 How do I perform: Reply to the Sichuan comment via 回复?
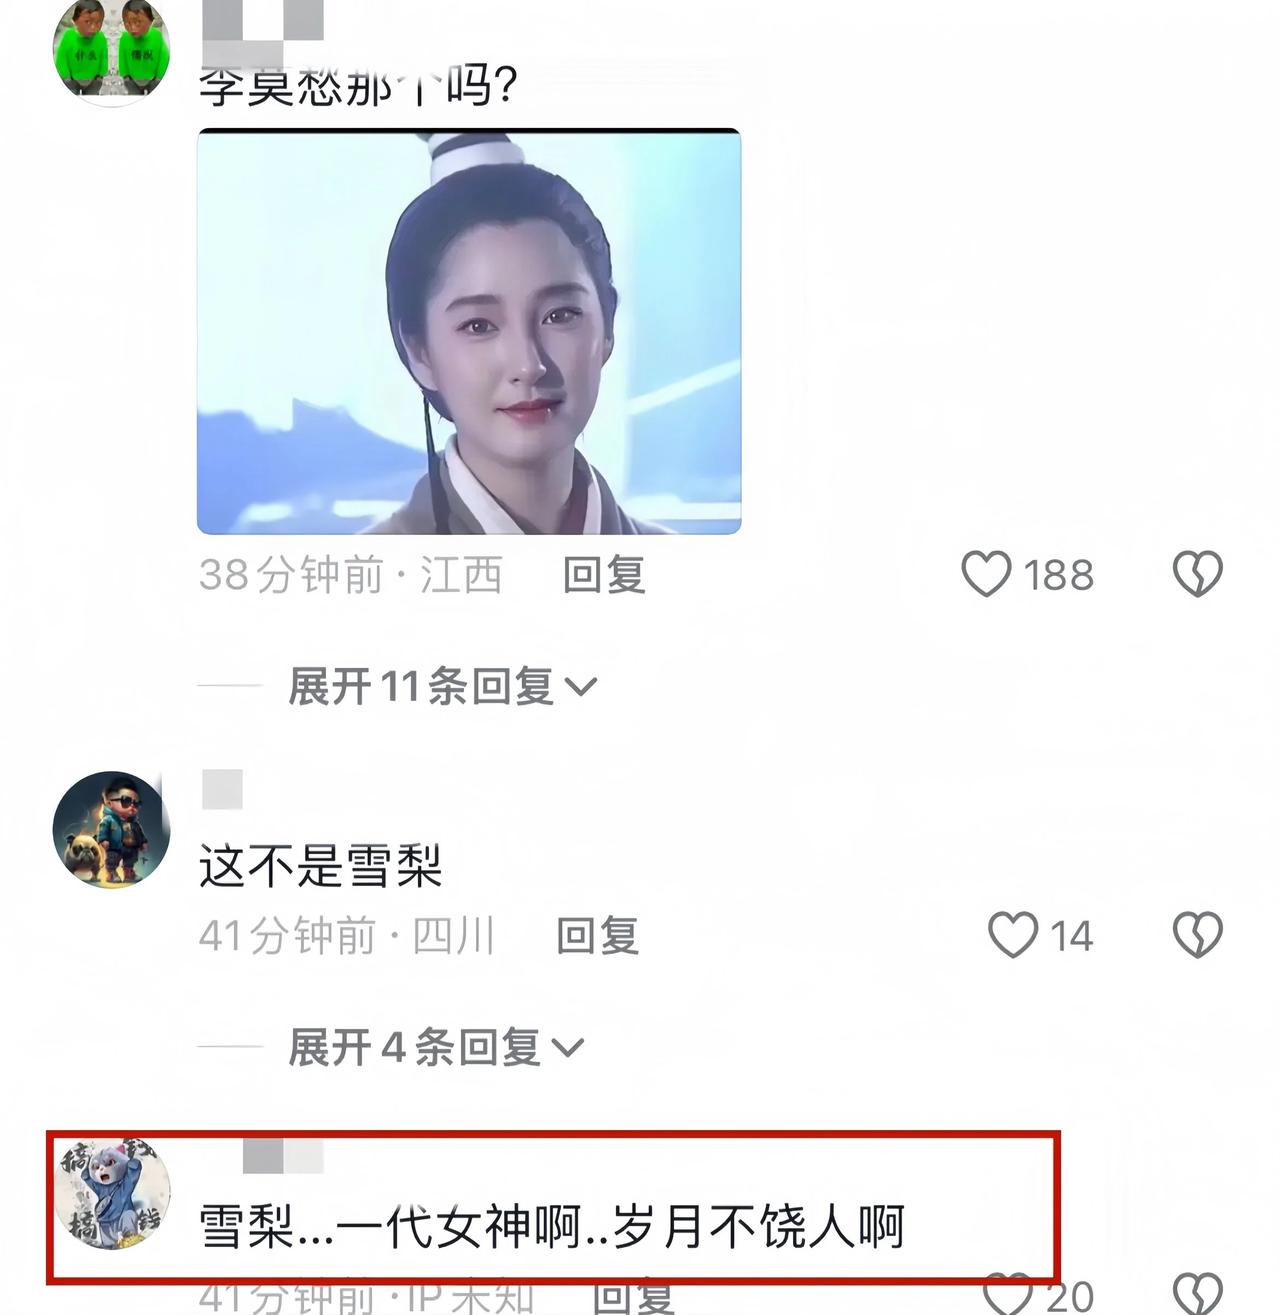pyautogui.click(x=597, y=936)
